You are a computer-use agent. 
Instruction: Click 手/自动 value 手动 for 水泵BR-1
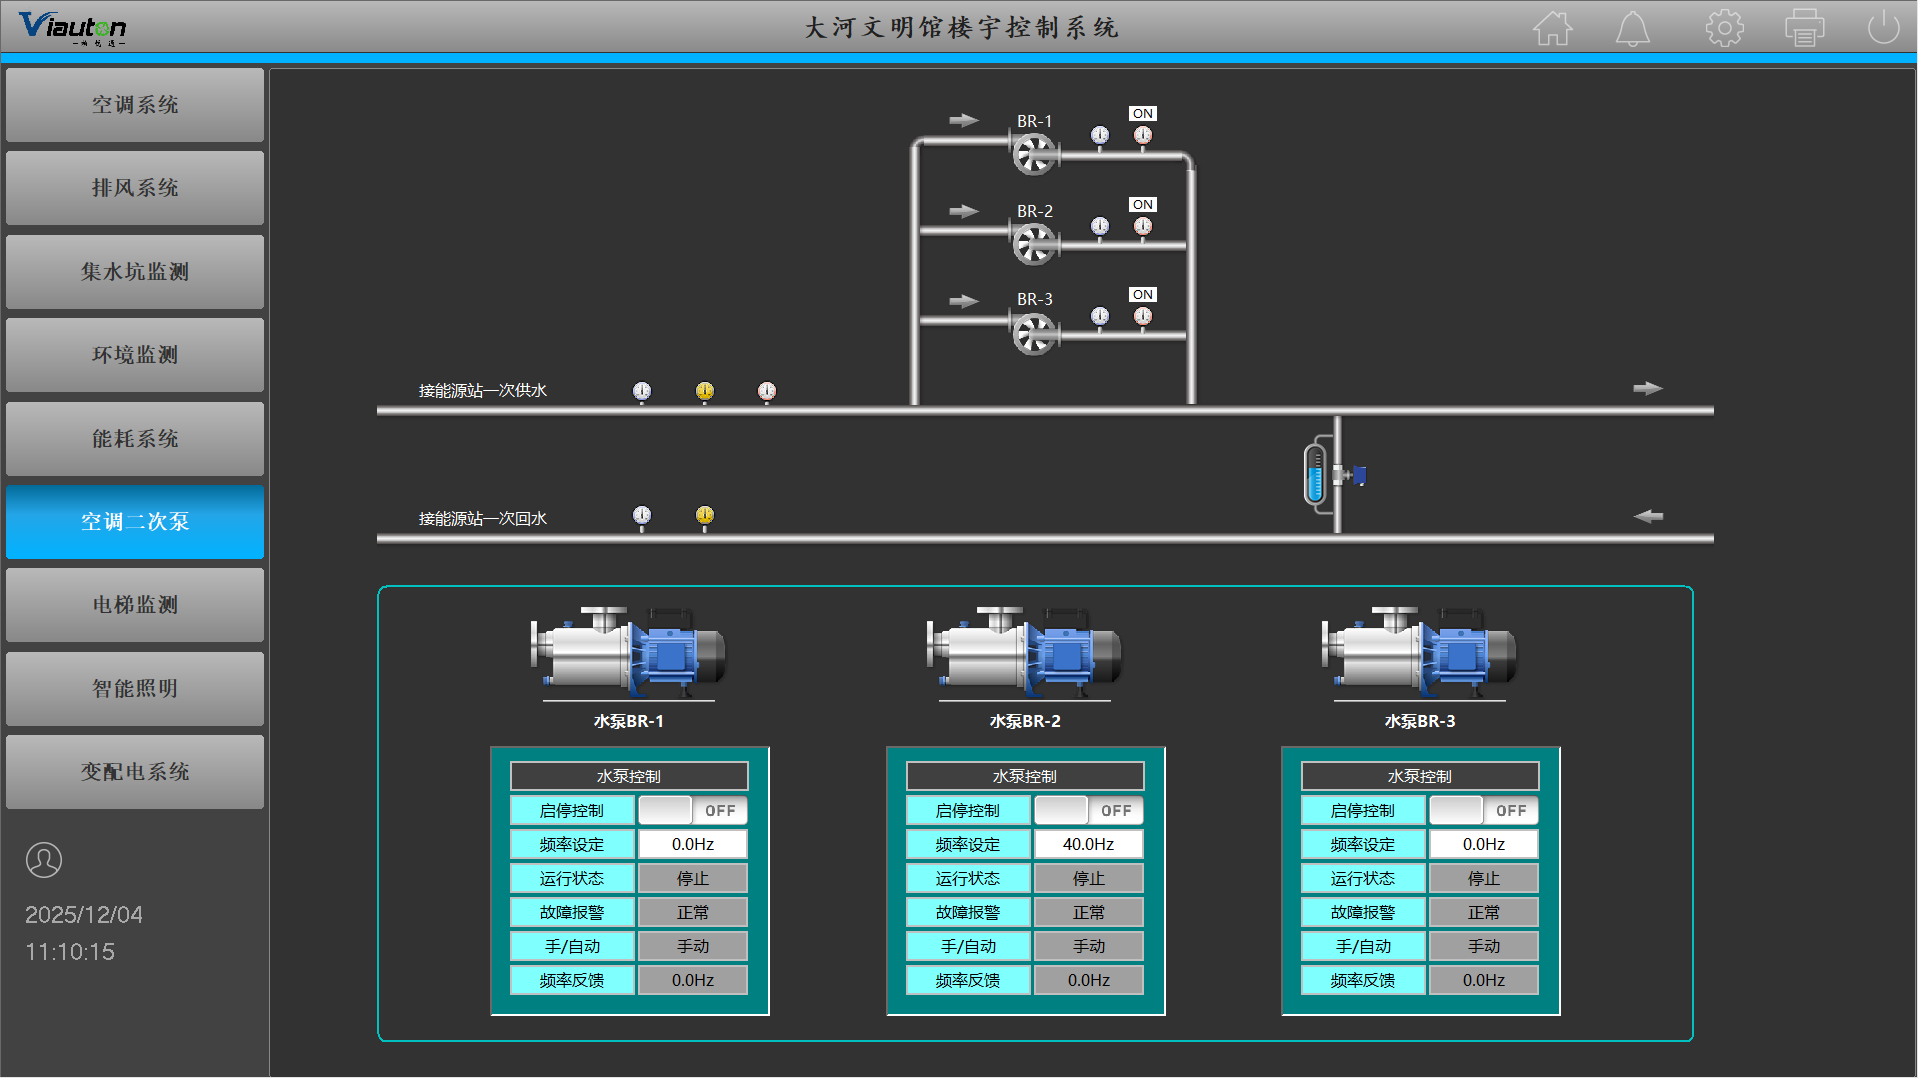pos(693,947)
